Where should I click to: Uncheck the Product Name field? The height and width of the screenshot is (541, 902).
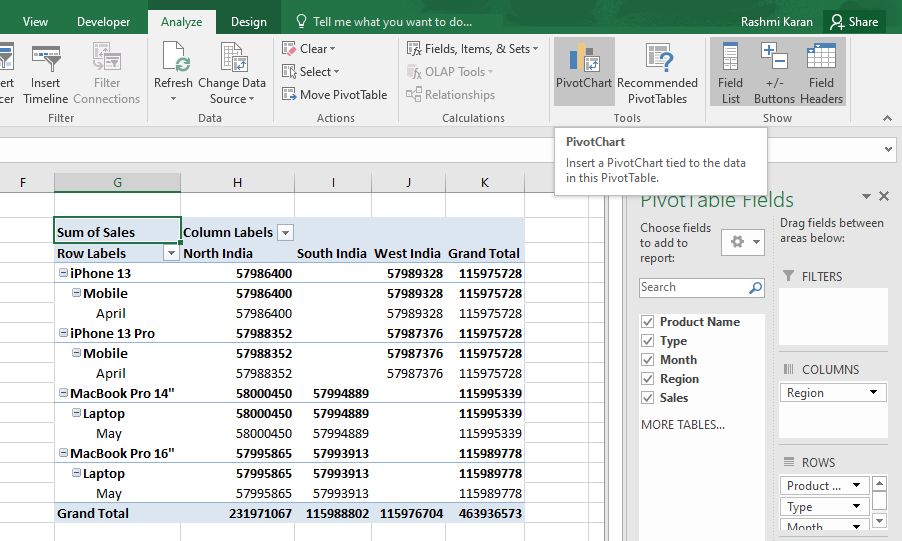click(648, 322)
